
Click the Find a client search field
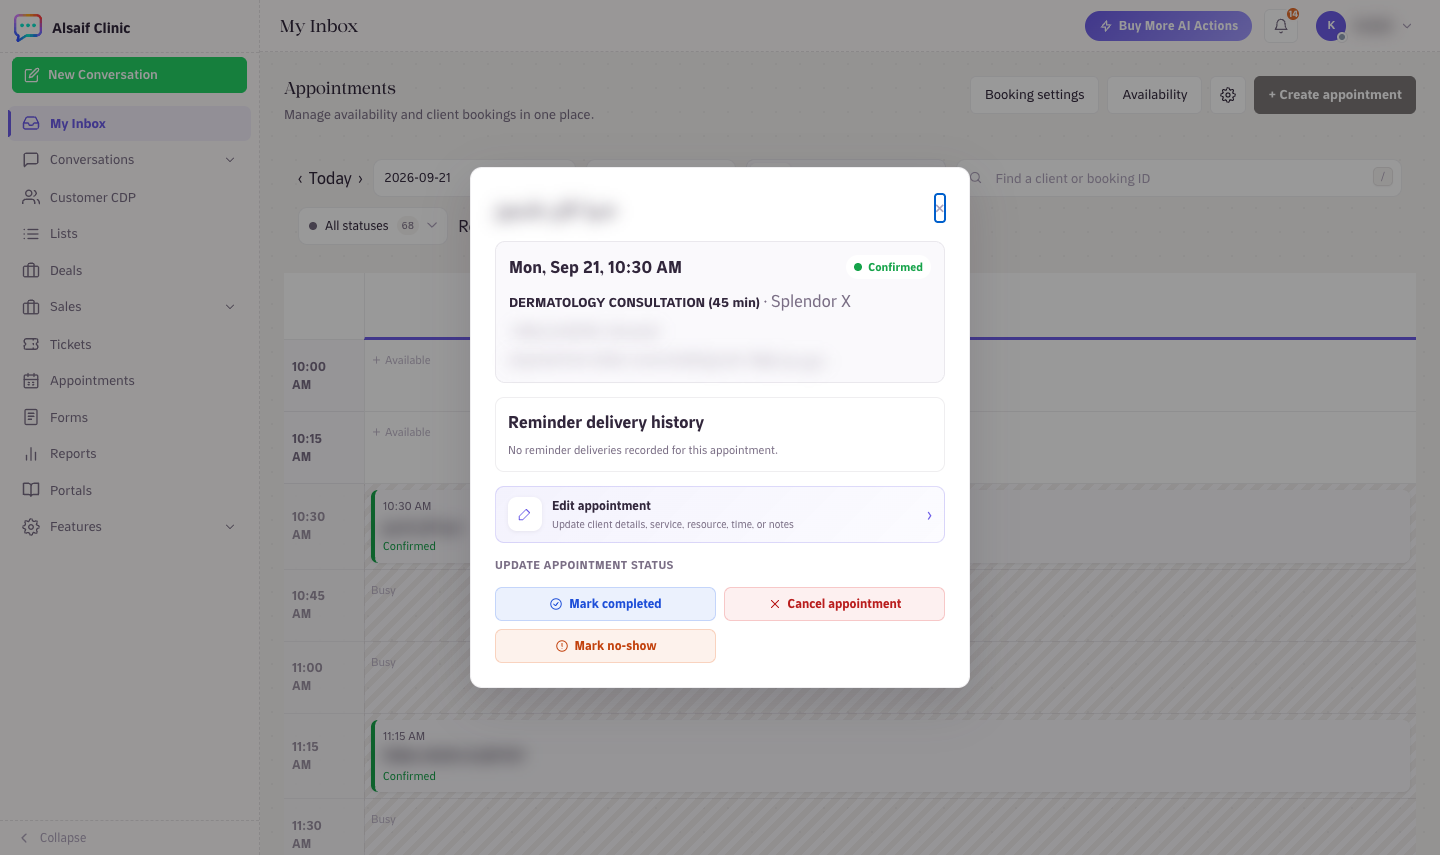click(1180, 178)
